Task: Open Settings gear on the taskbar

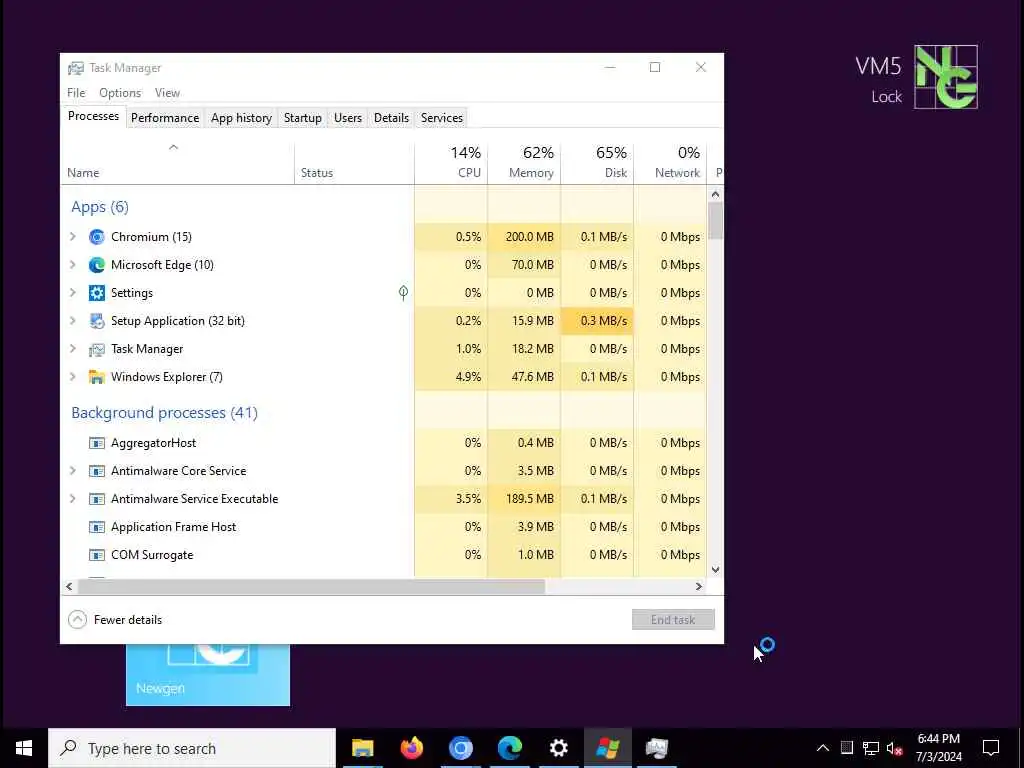Action: [558, 748]
